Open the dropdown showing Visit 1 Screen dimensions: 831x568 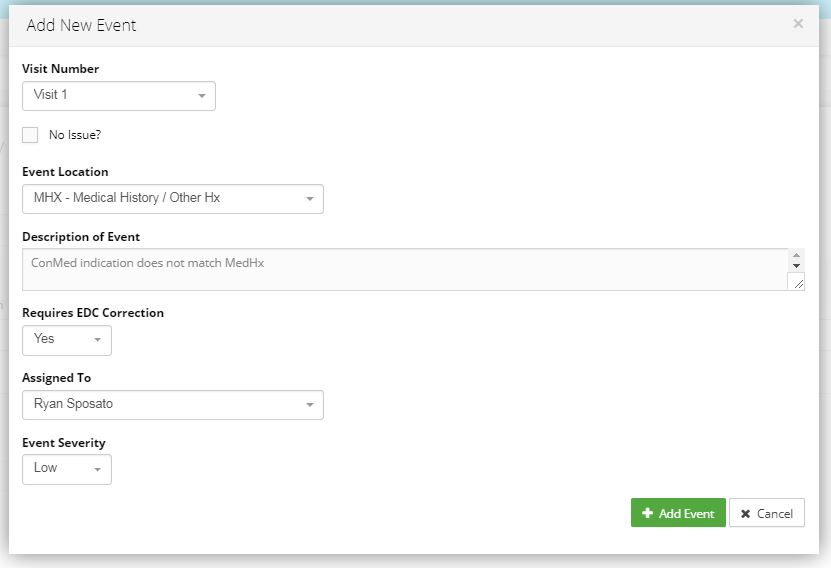click(118, 96)
